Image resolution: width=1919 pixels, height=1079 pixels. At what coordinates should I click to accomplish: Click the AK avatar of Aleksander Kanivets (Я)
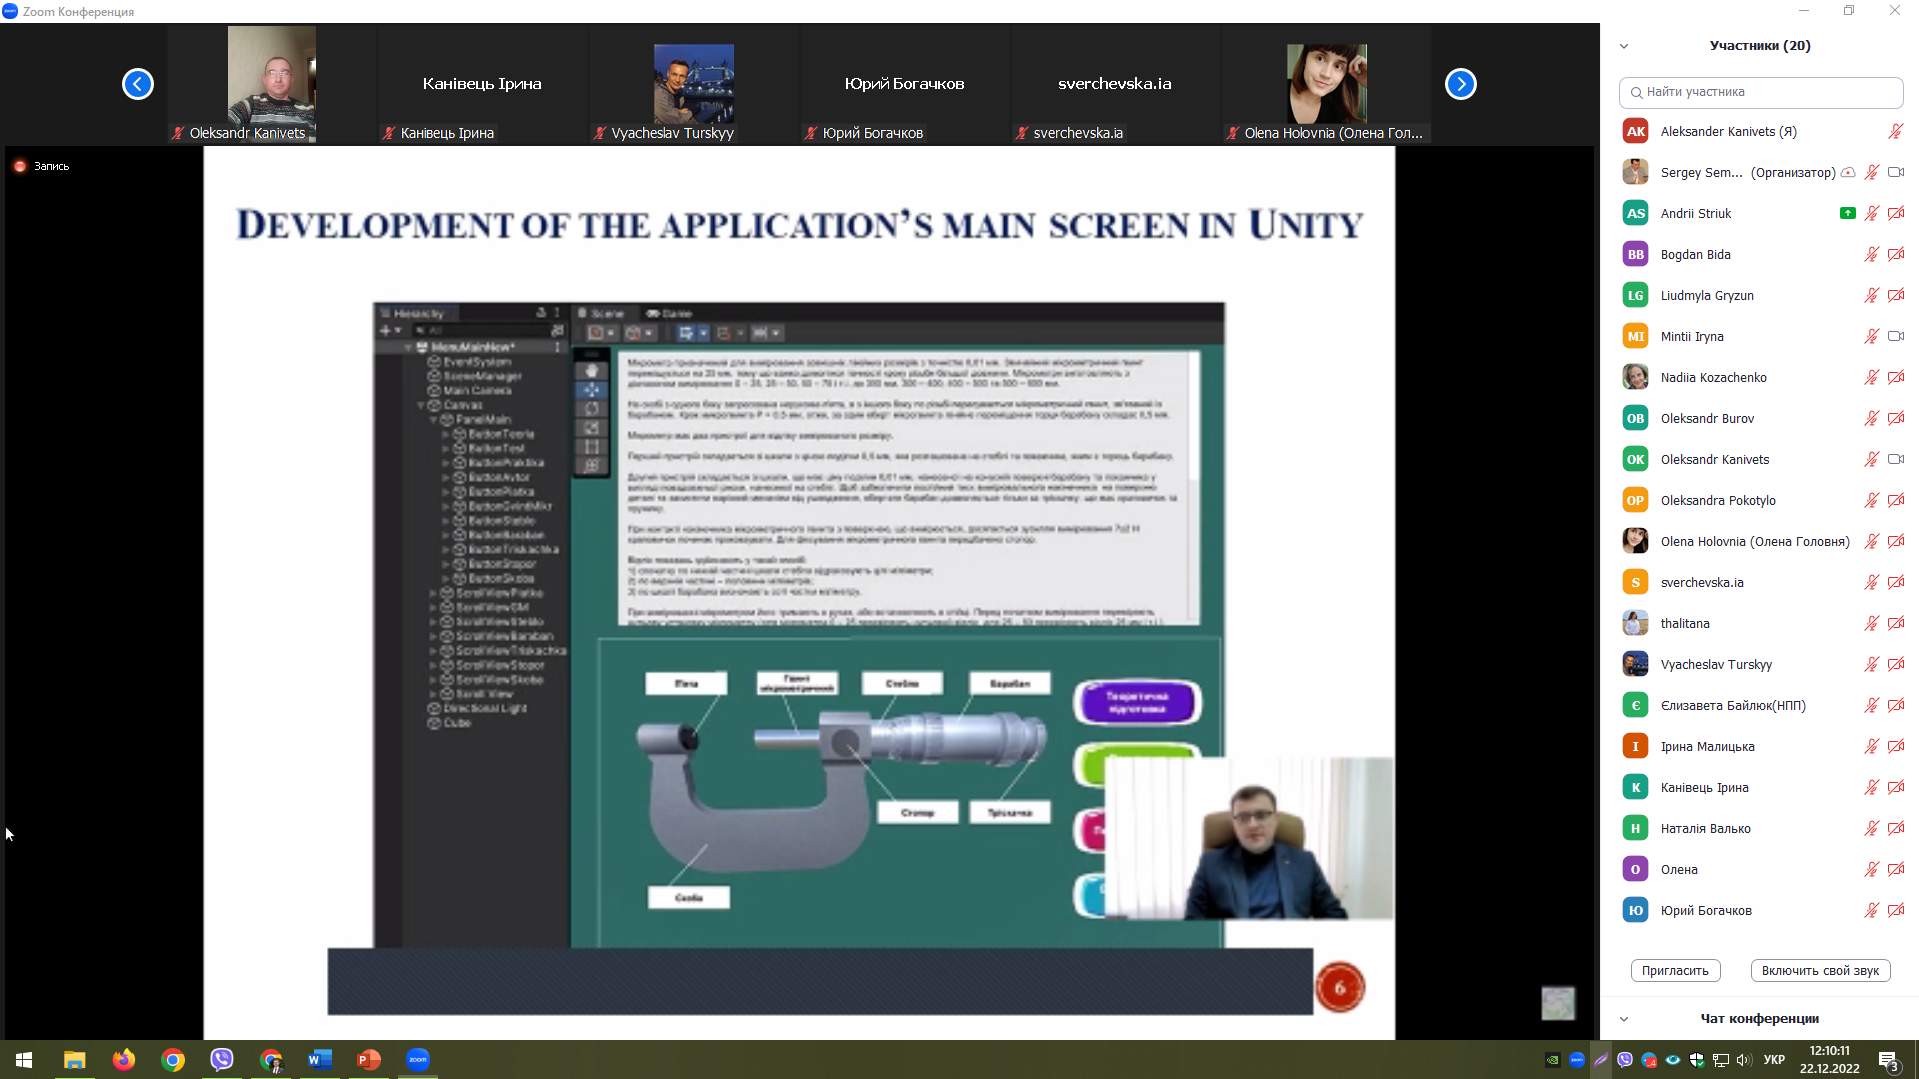1635,131
